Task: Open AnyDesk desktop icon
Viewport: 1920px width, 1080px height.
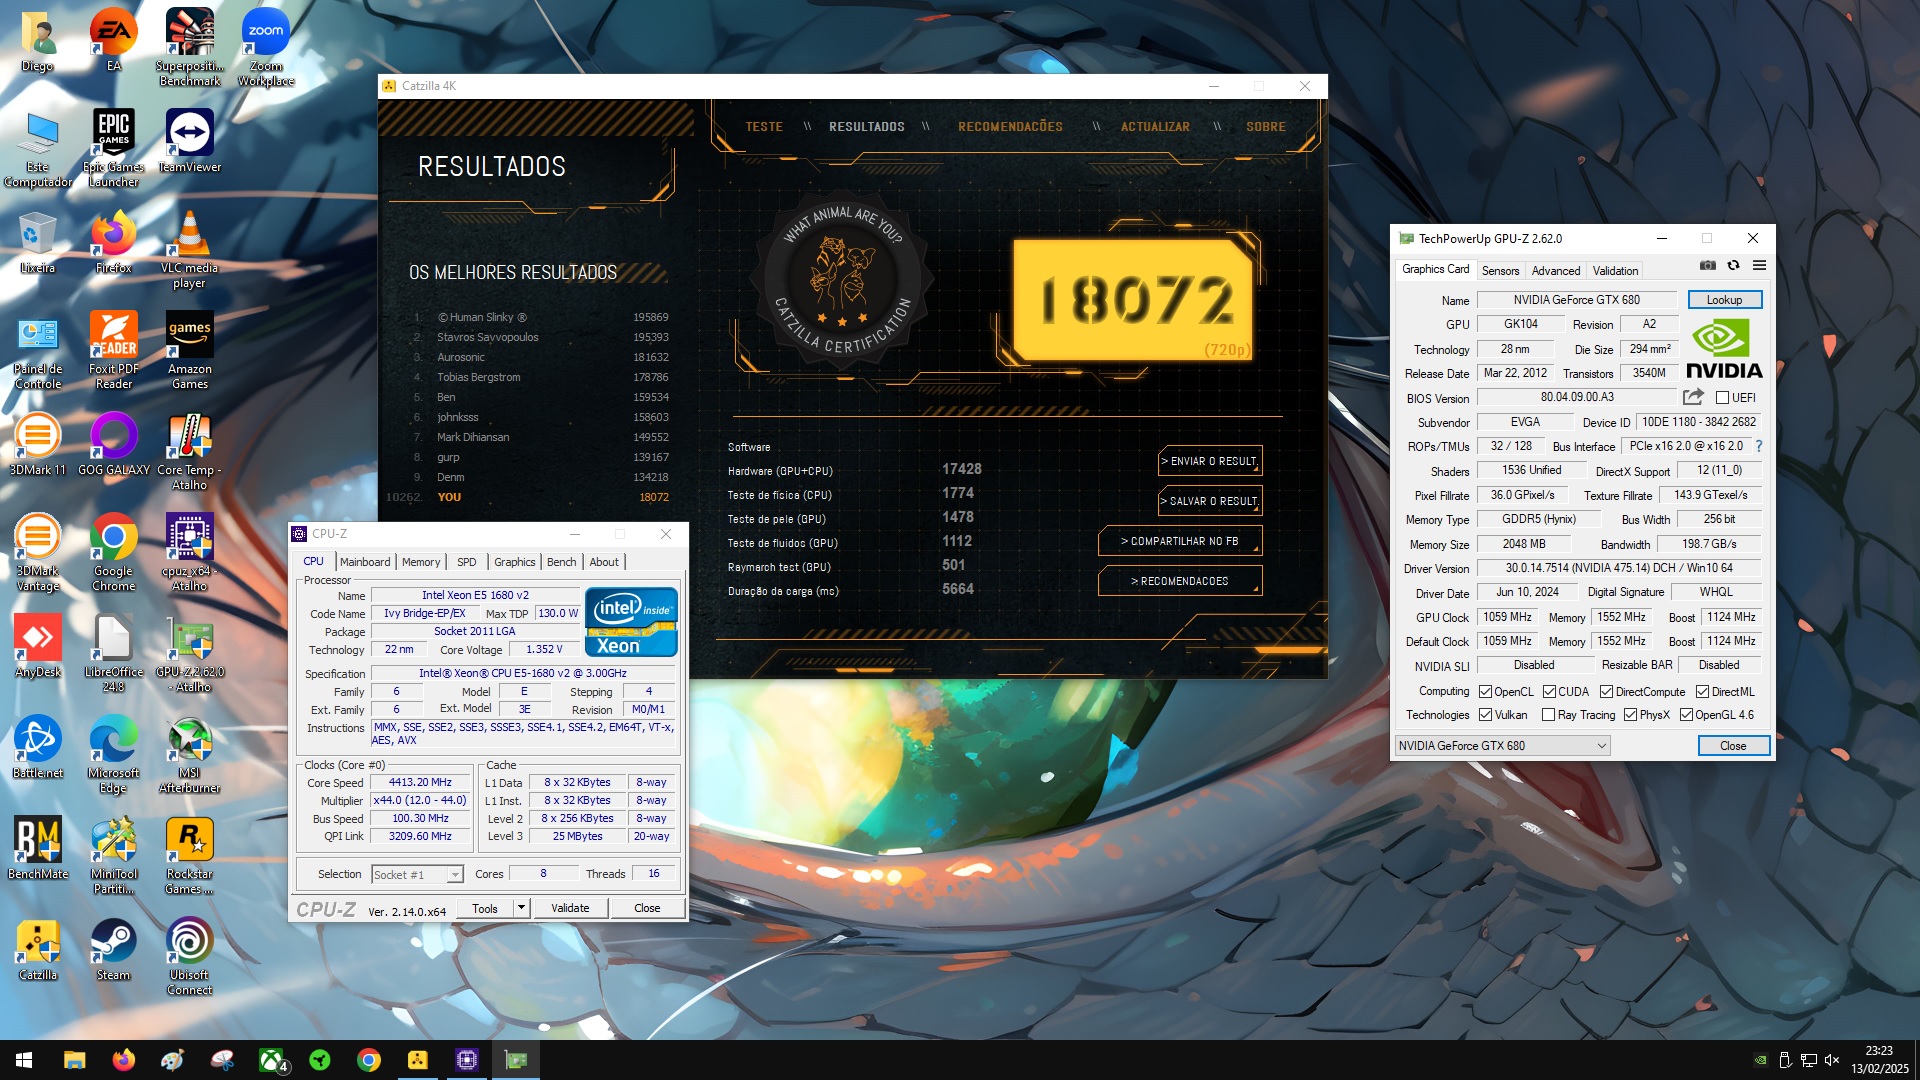Action: [38, 646]
